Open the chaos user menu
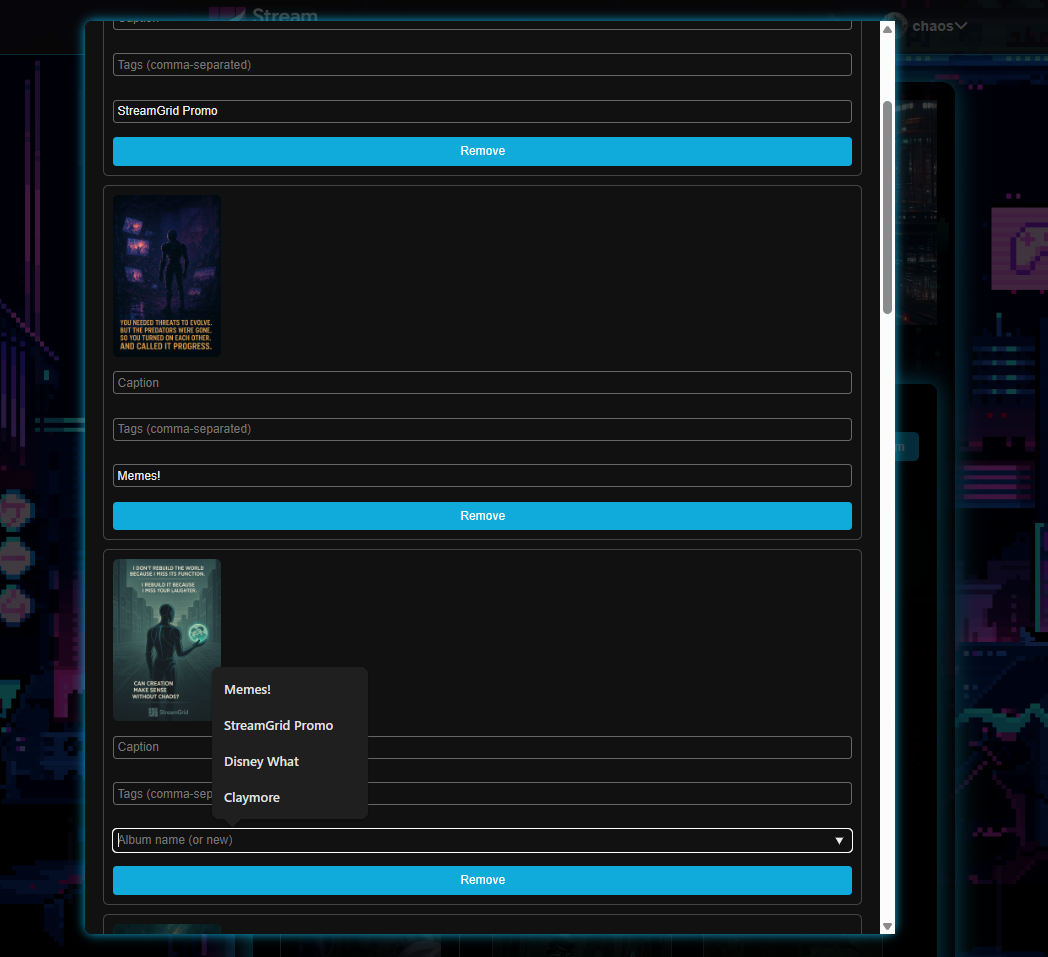1048x957 pixels. coord(928,26)
